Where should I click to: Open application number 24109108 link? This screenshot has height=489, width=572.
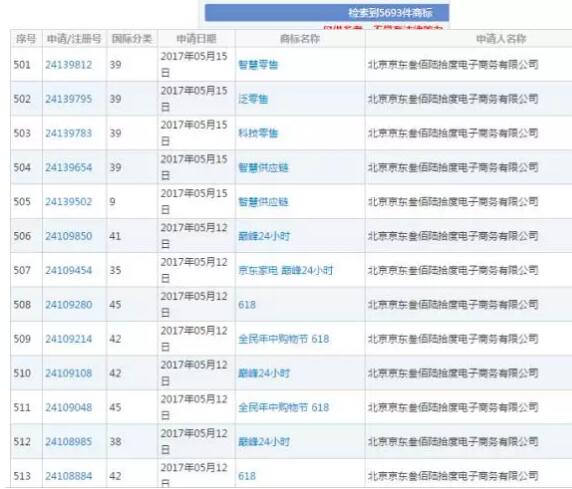(69, 373)
